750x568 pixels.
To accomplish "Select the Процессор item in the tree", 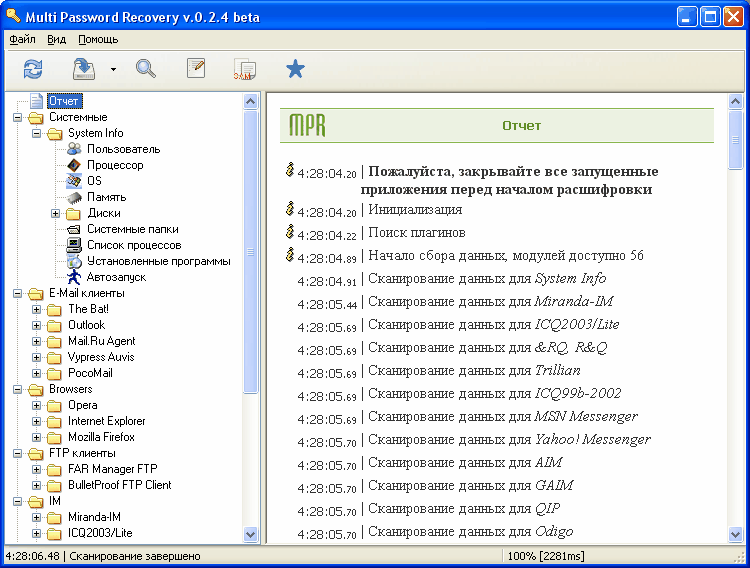I will pos(114,165).
